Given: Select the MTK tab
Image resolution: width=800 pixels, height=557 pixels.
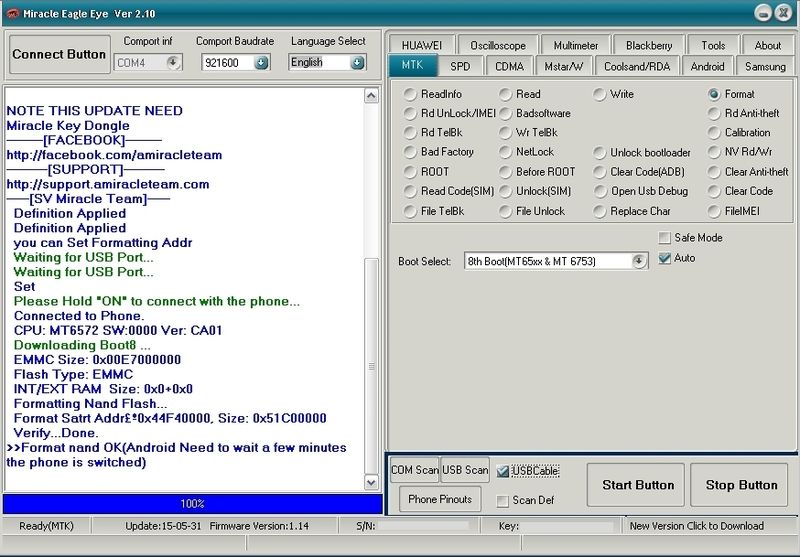Looking at the screenshot, I should (412, 65).
